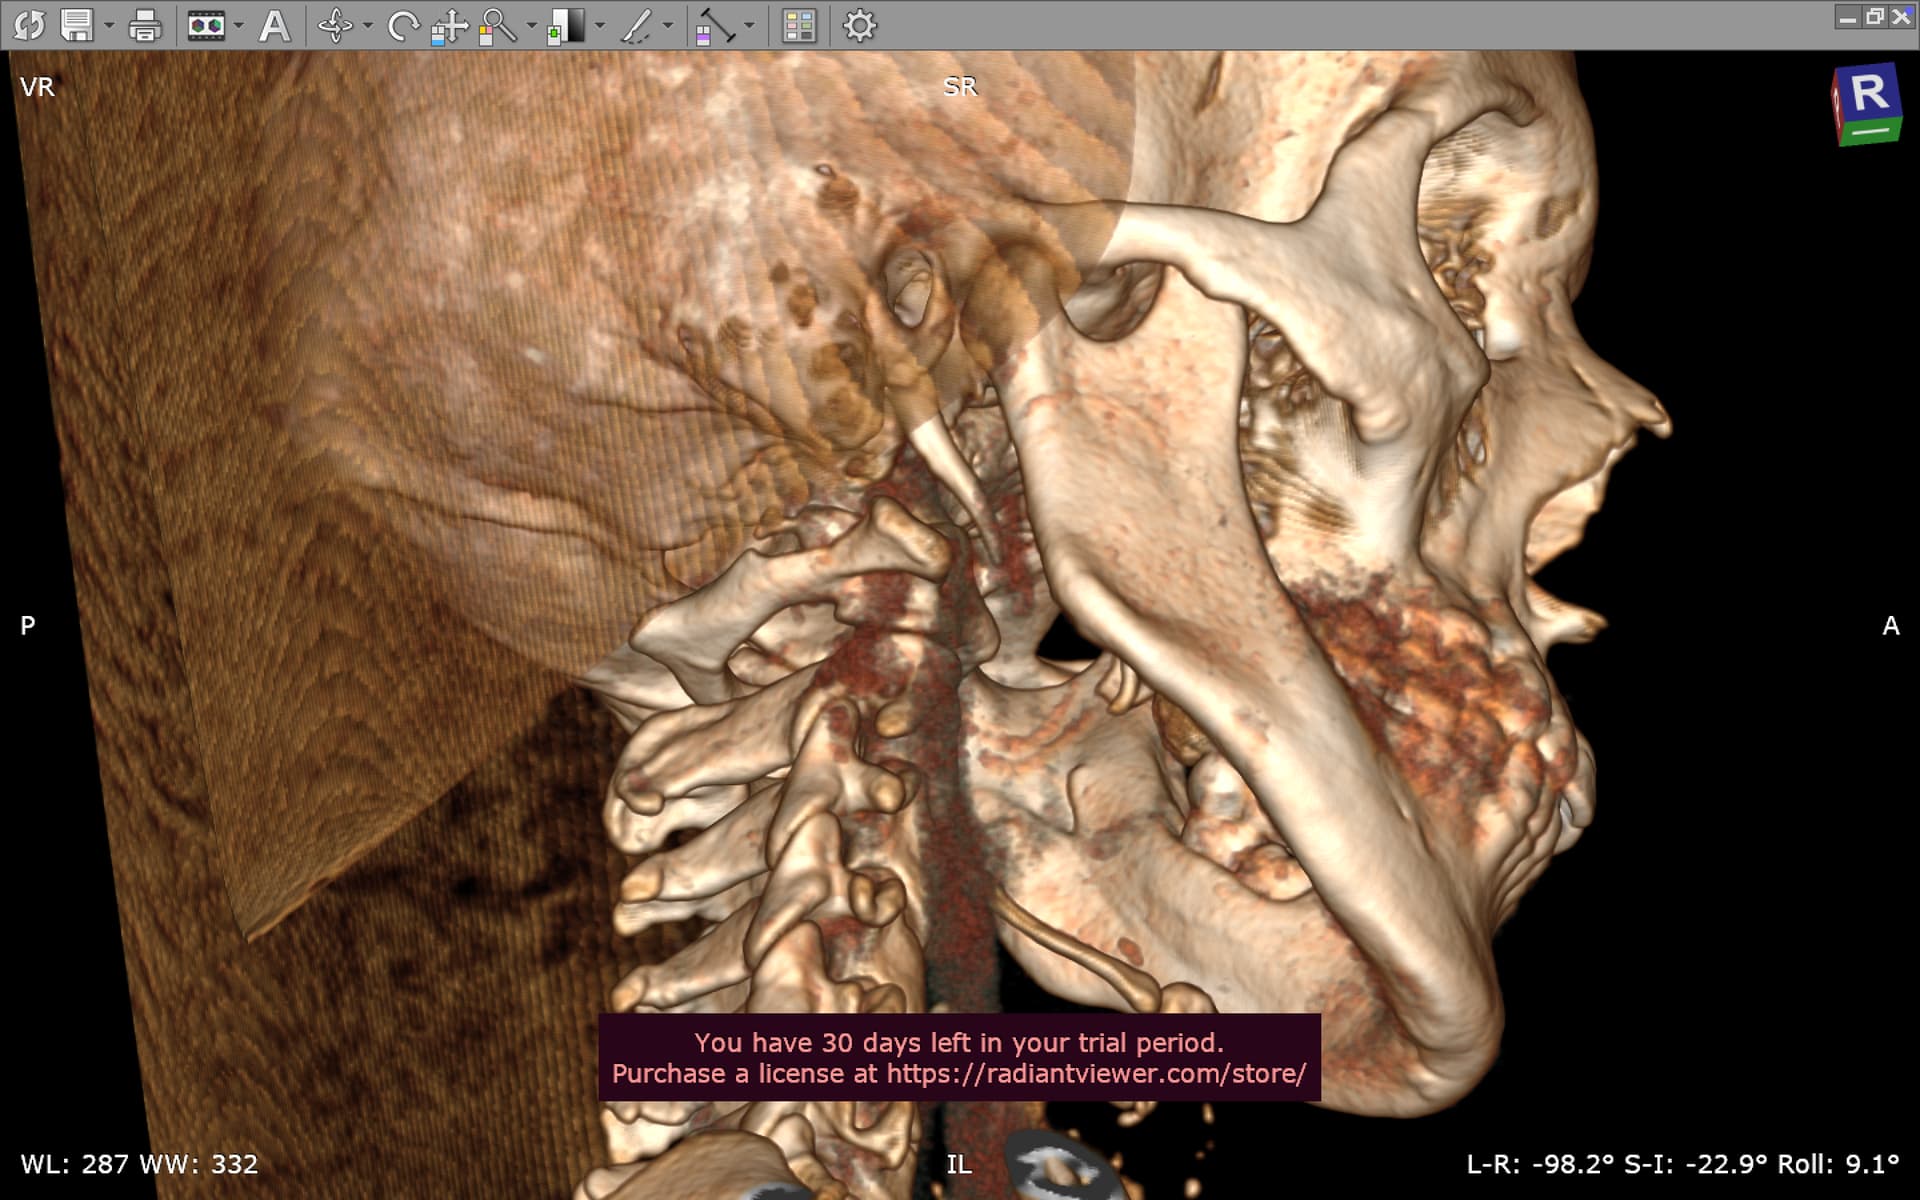The height and width of the screenshot is (1200, 1920).
Task: Open the volume rendering presets grid
Action: pos(799,25)
